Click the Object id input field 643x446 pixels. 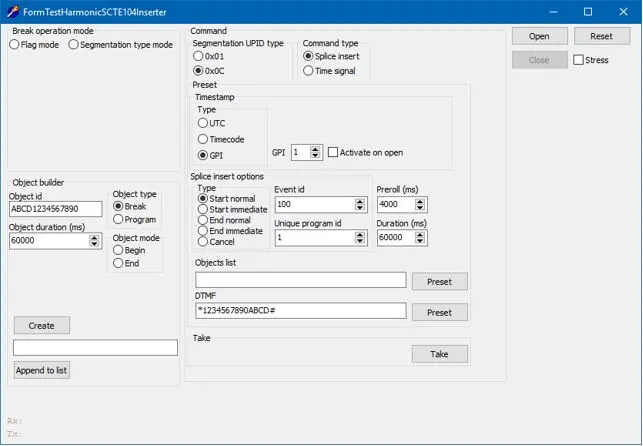pyautogui.click(x=56, y=209)
